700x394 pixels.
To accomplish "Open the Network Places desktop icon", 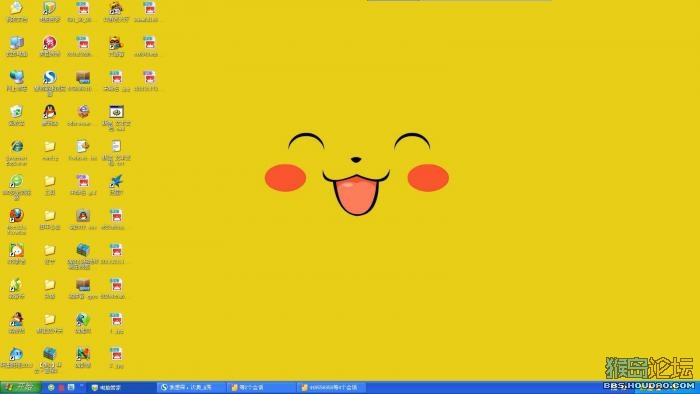I will [17, 77].
